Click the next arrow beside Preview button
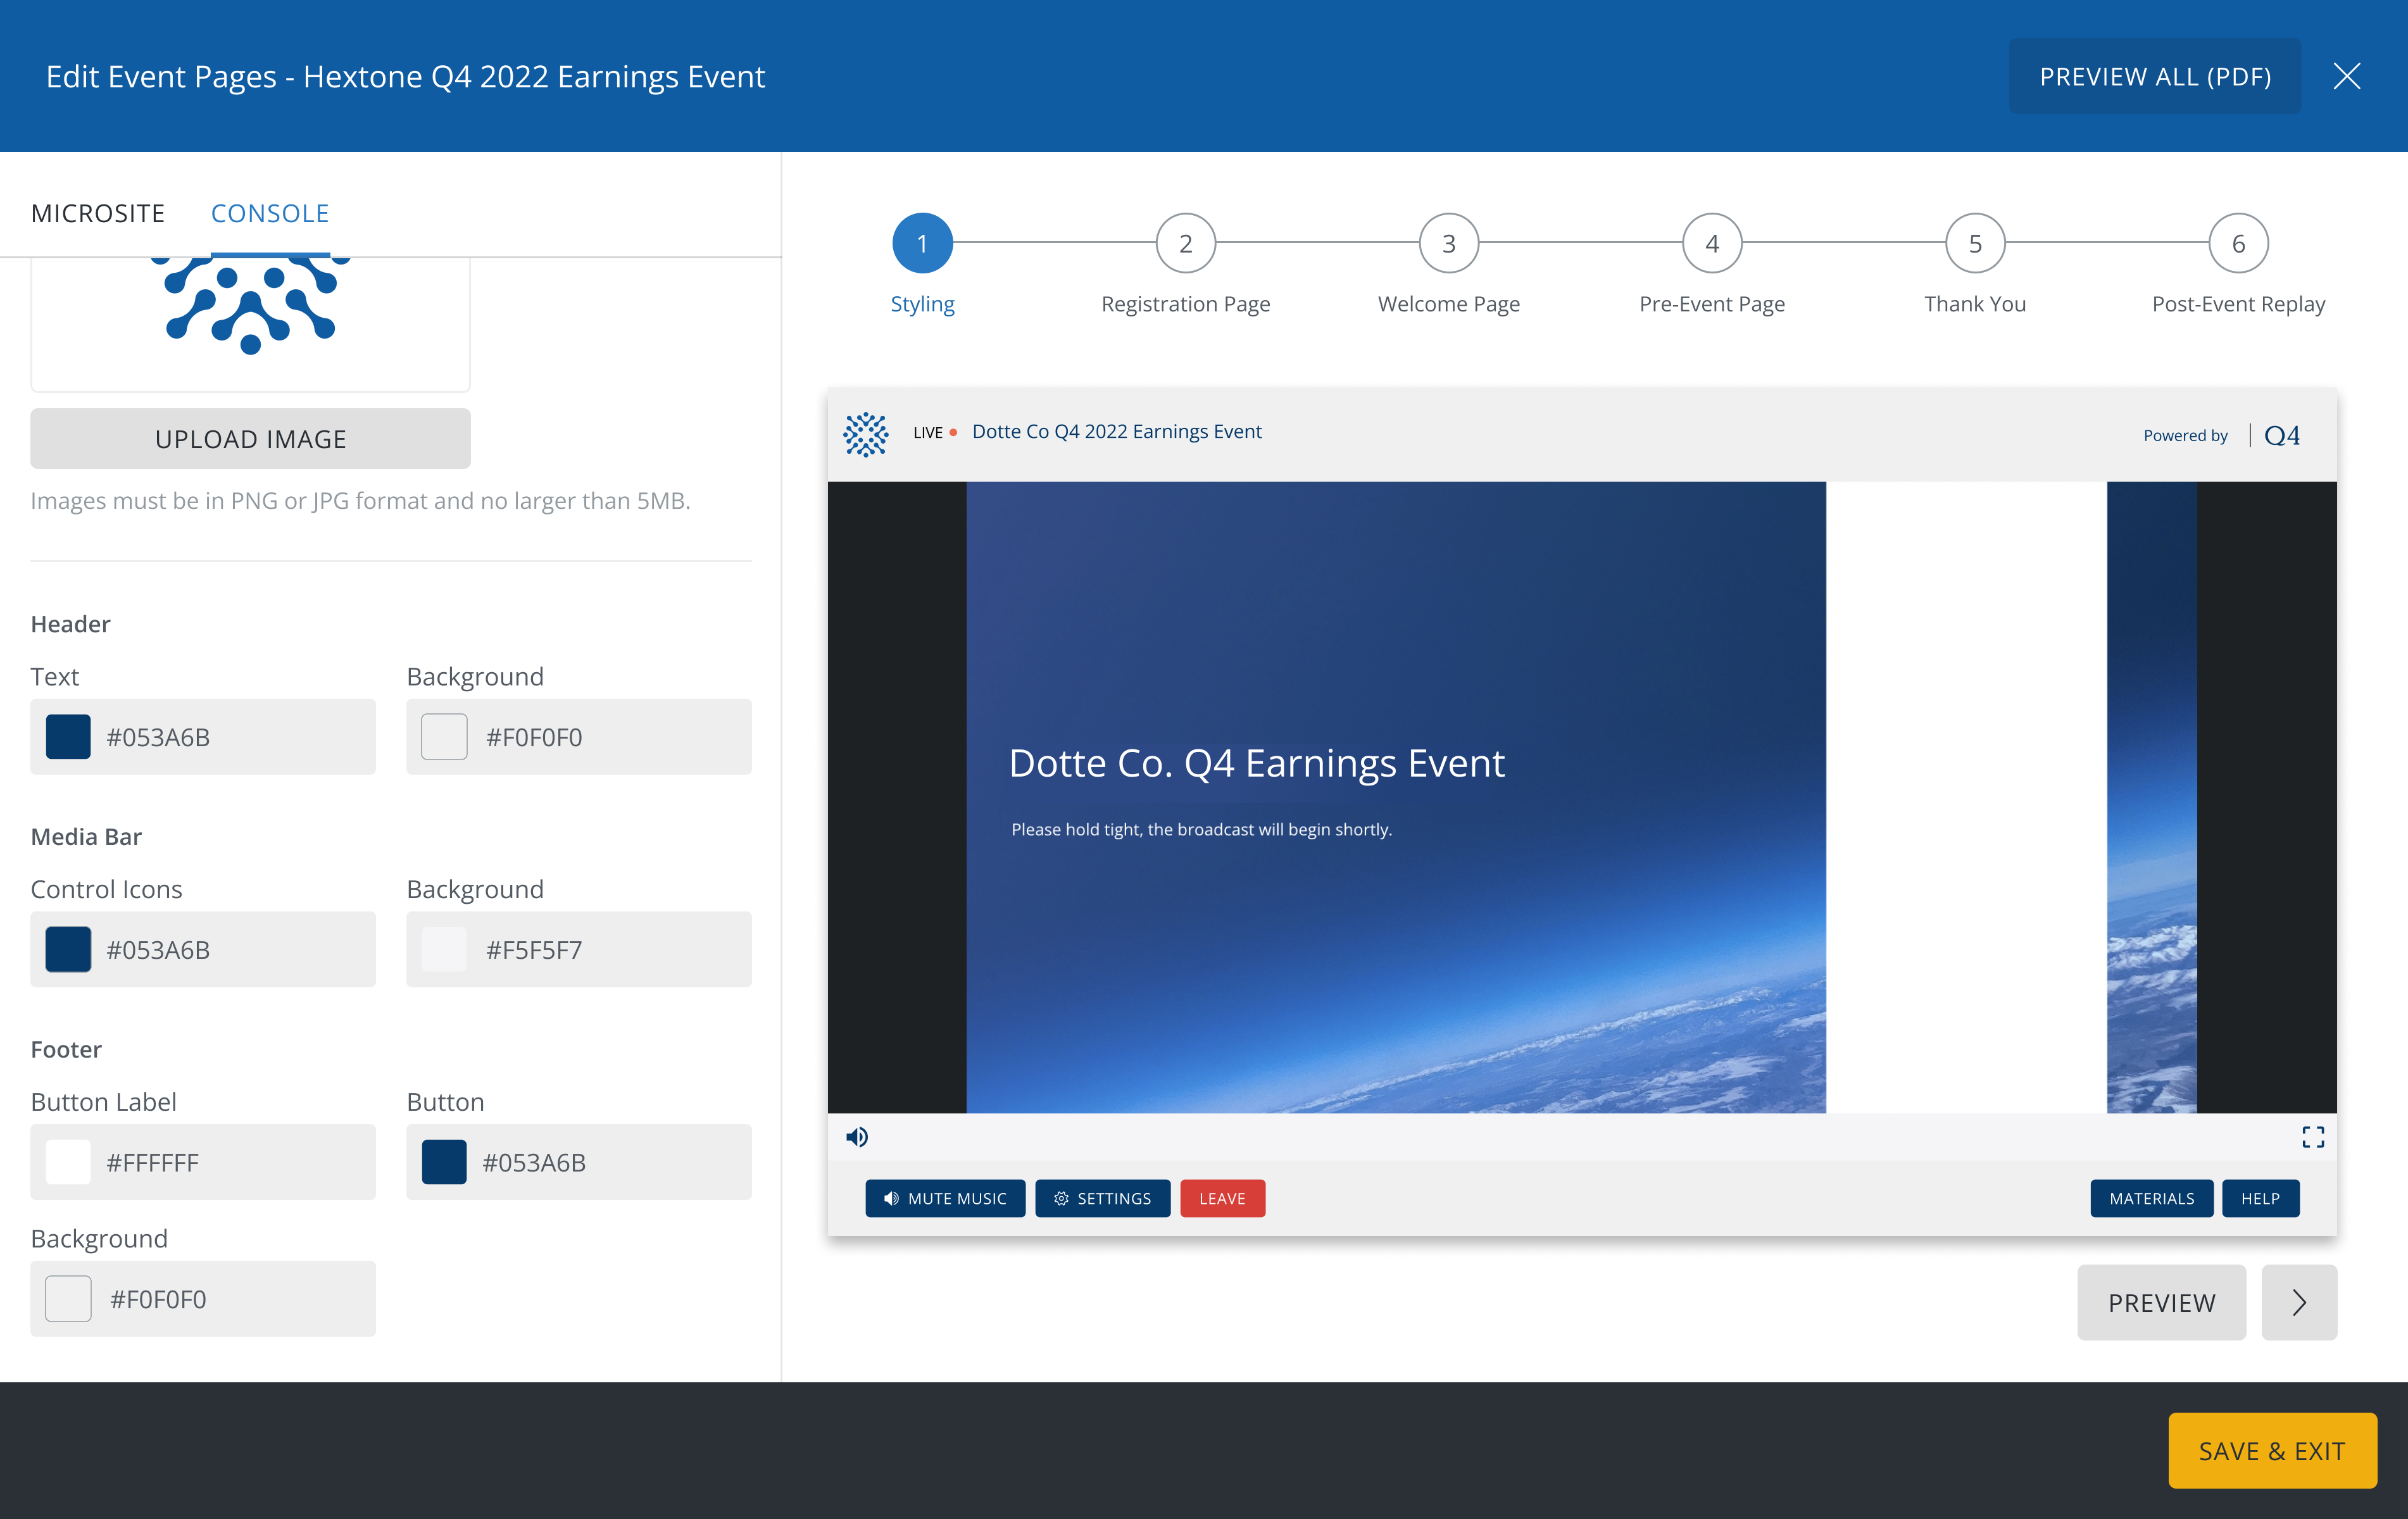The image size is (2408, 1519). (2298, 1302)
